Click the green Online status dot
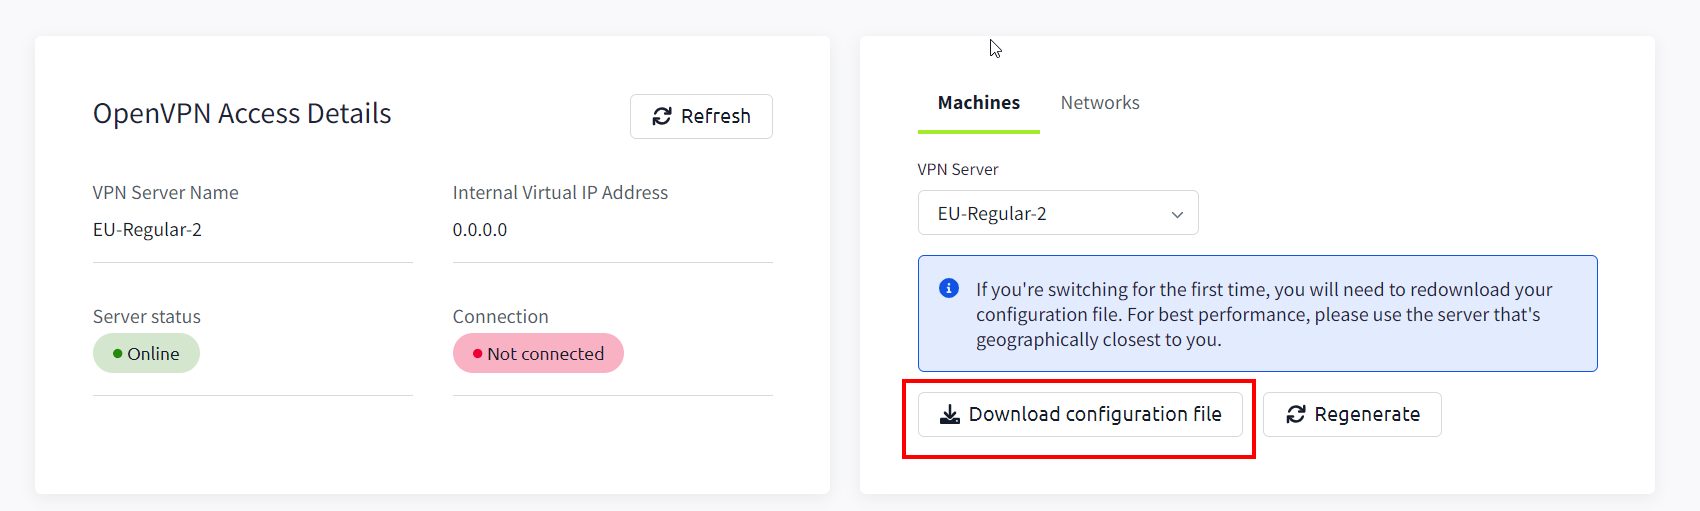This screenshot has width=1700, height=511. coord(118,354)
